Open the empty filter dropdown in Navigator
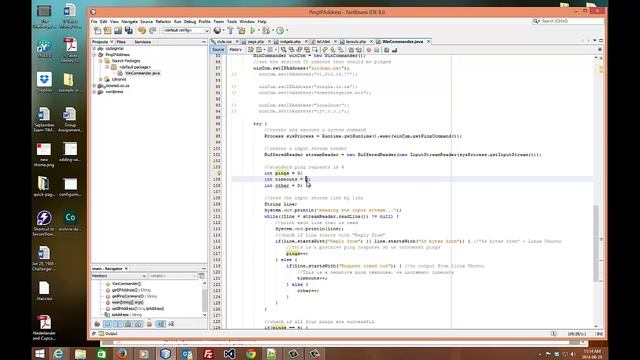 (x=172, y=276)
